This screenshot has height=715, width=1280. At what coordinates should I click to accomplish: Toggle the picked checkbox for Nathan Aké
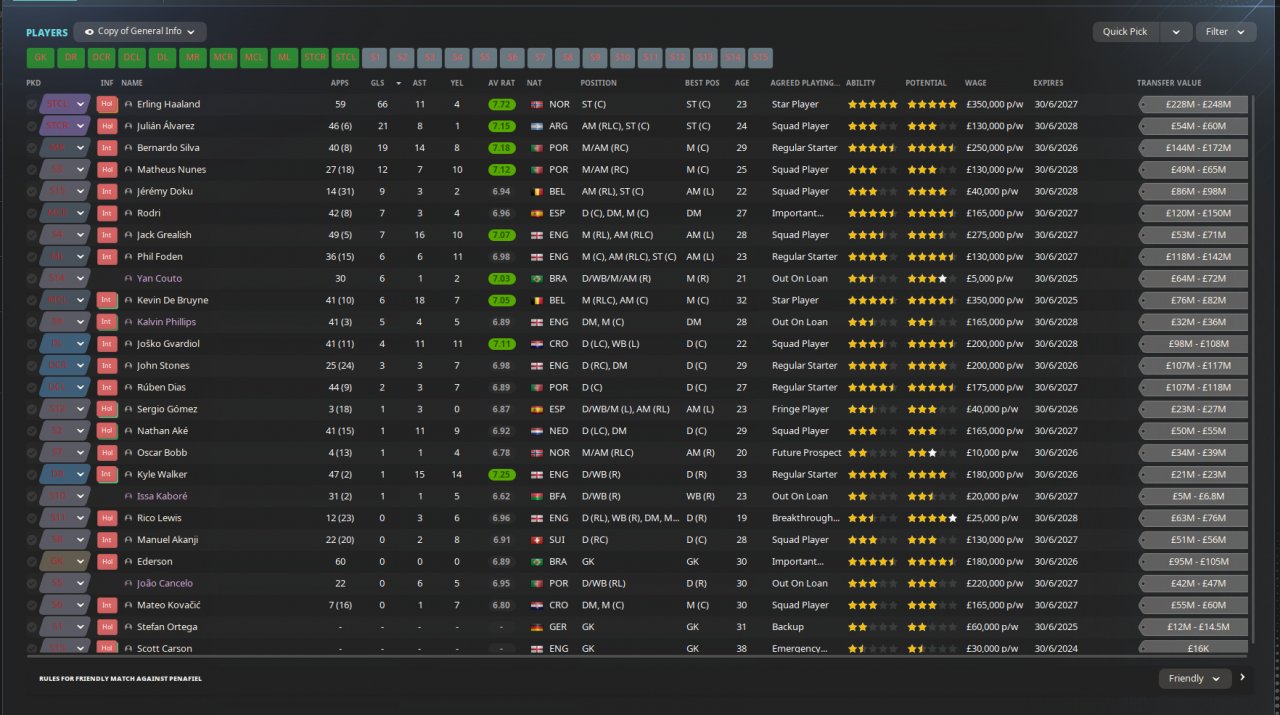[x=32, y=431]
